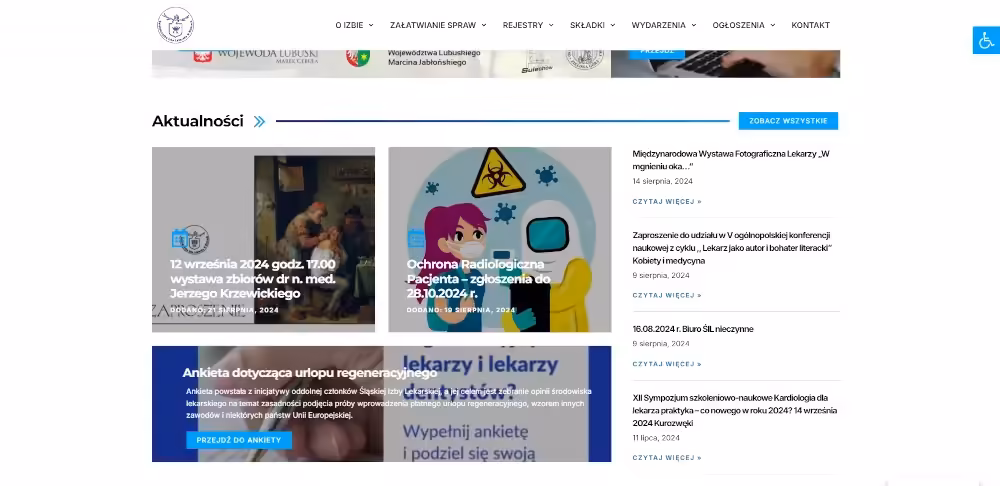Click DODANO: 19 SIERPNIA, 2024 label
The image size is (1000, 486).
click(x=460, y=311)
